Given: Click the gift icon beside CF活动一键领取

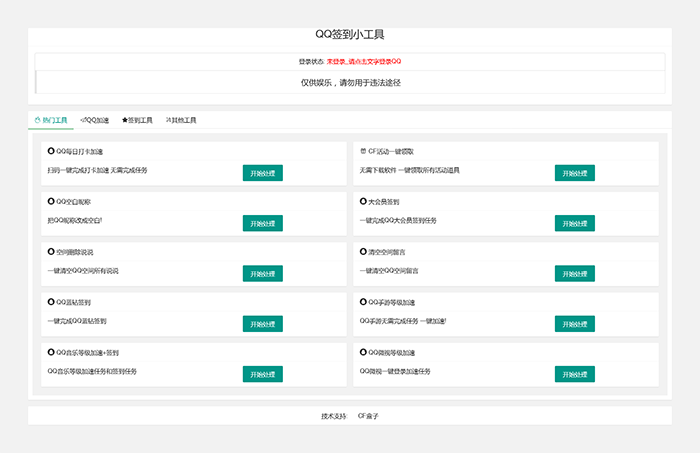Looking at the screenshot, I should 363,151.
